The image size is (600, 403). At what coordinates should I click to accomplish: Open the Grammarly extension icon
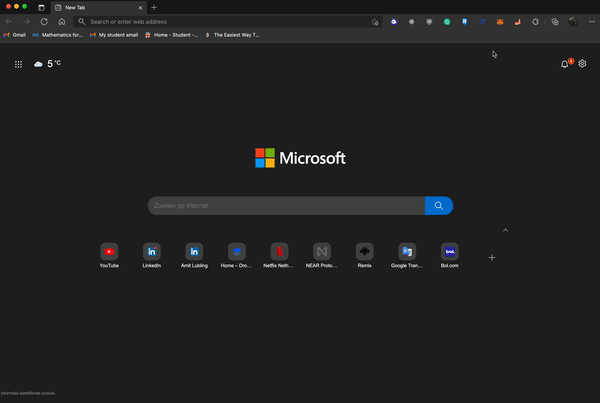pyautogui.click(x=447, y=22)
